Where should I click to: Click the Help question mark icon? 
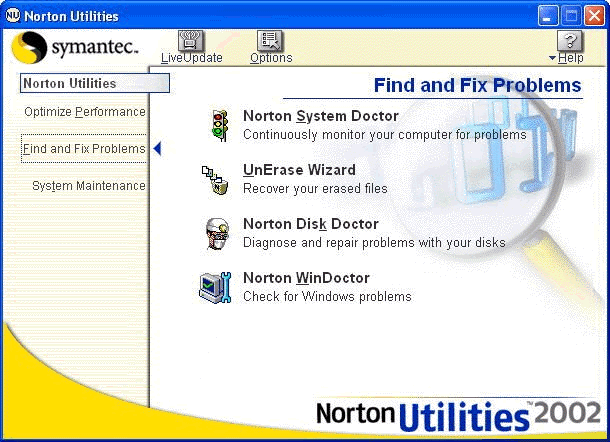click(570, 40)
